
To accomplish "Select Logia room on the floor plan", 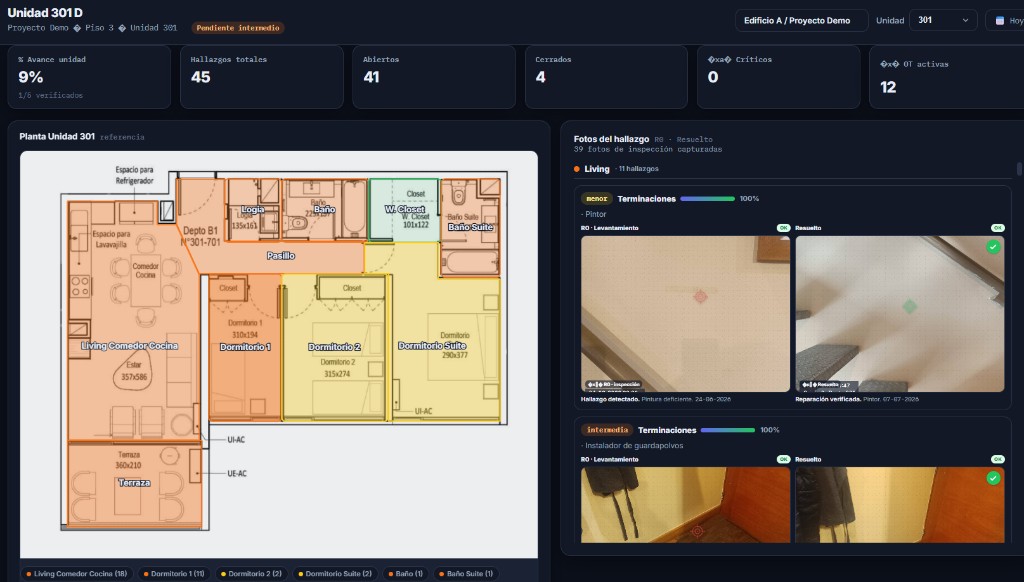I will point(252,210).
